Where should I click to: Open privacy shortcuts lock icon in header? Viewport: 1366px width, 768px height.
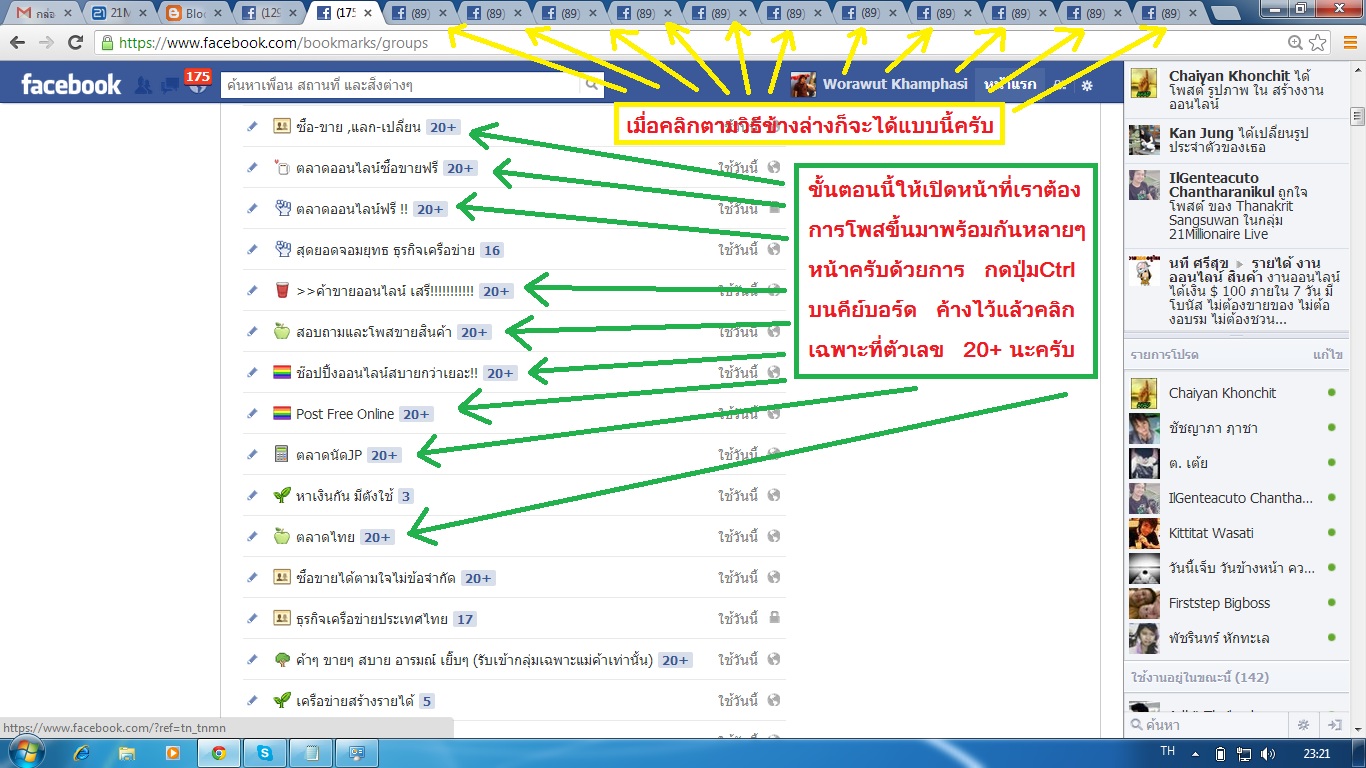click(1060, 85)
